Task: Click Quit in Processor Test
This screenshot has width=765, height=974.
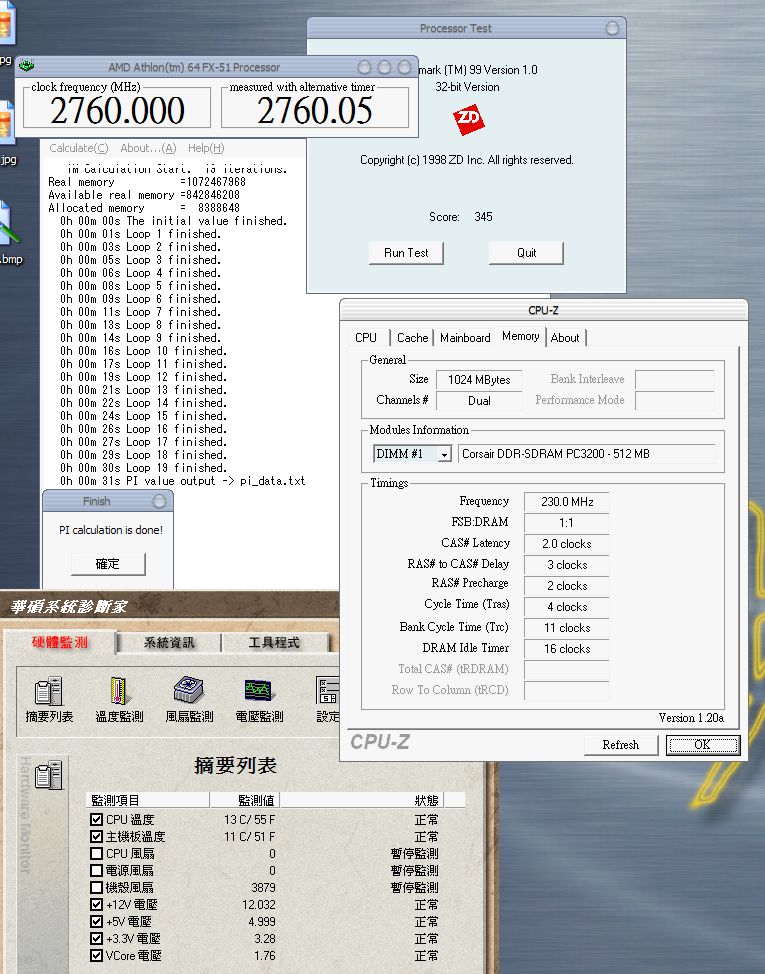Action: (x=526, y=253)
